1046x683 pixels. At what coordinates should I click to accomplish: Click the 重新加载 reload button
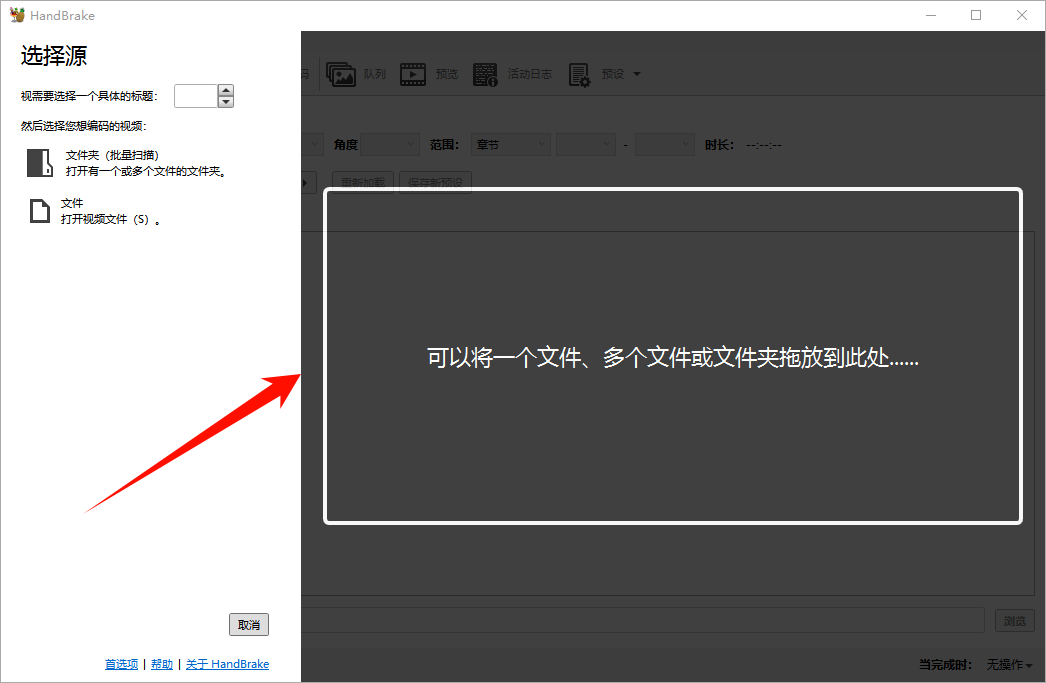(x=363, y=182)
